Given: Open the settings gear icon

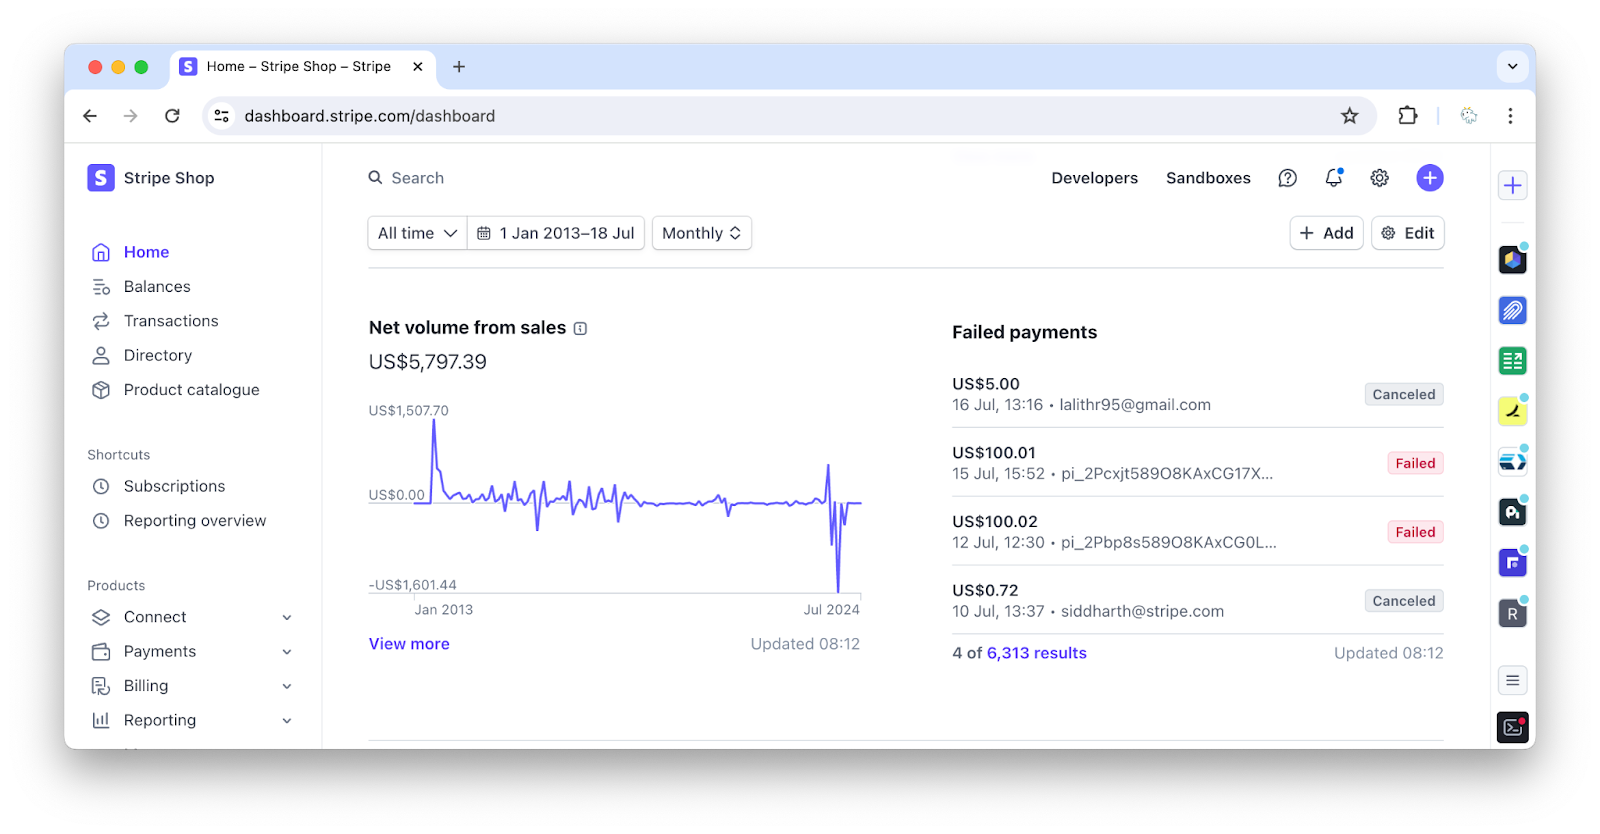Looking at the screenshot, I should 1379,178.
